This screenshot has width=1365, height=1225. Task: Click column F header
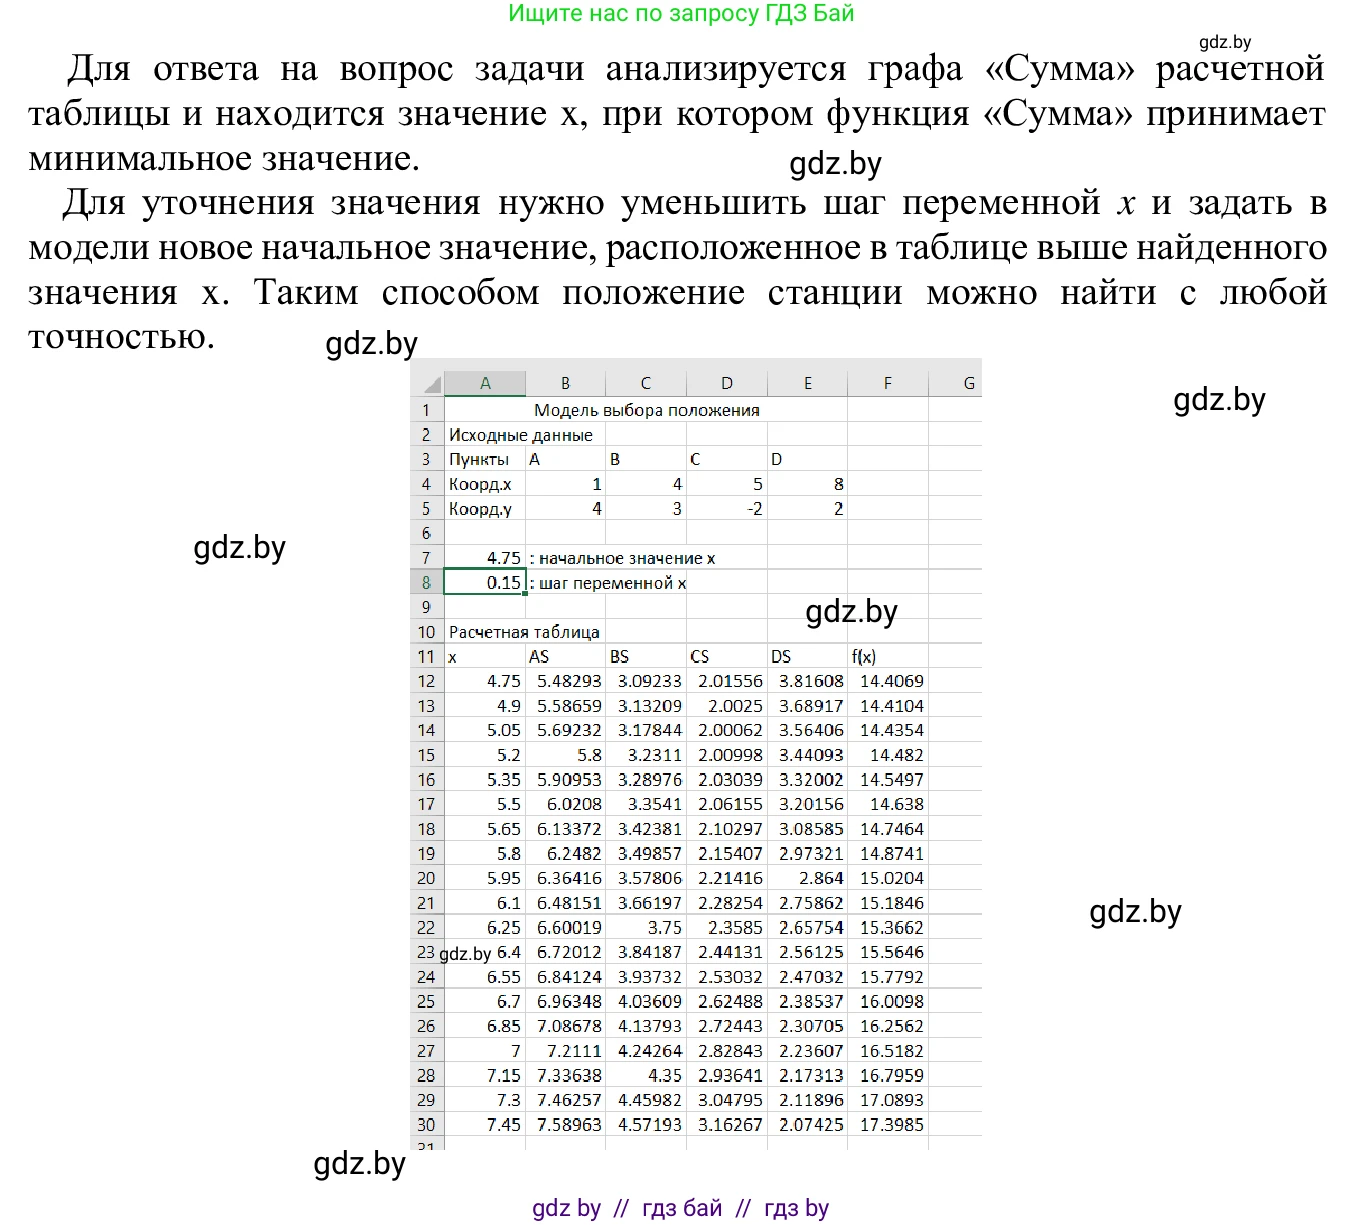click(887, 383)
